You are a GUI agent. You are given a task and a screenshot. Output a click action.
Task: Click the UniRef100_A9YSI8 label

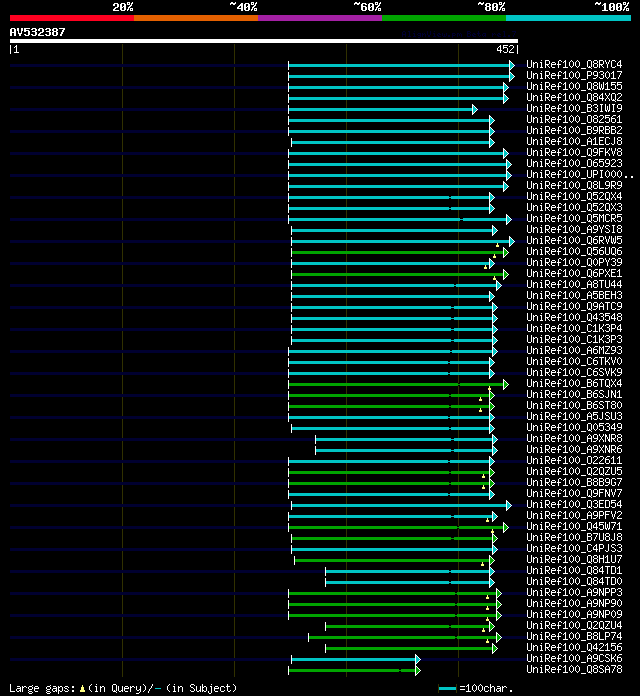tap(574, 229)
